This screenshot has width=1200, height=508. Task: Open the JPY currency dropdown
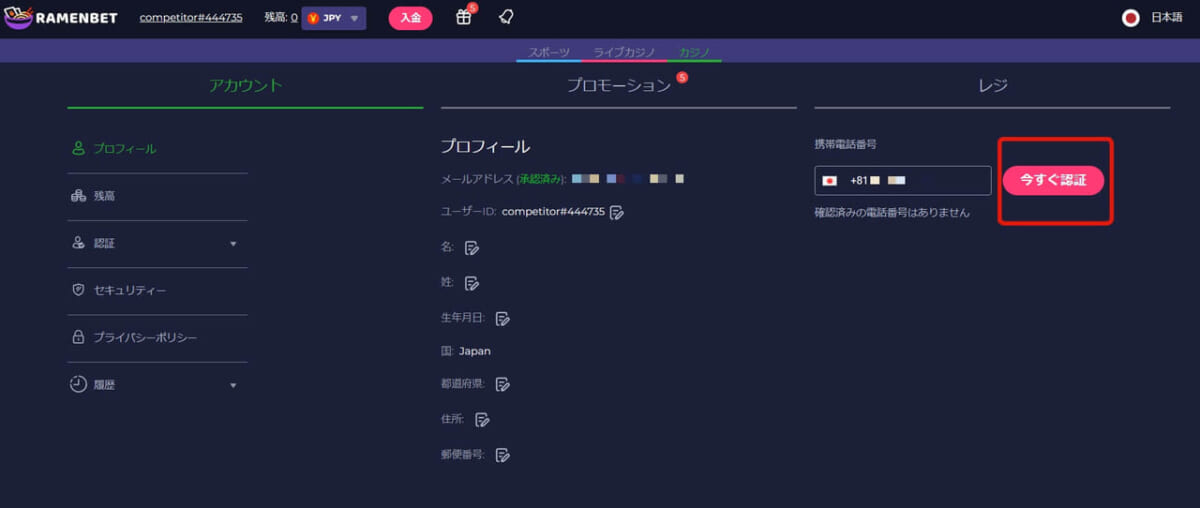(x=333, y=18)
